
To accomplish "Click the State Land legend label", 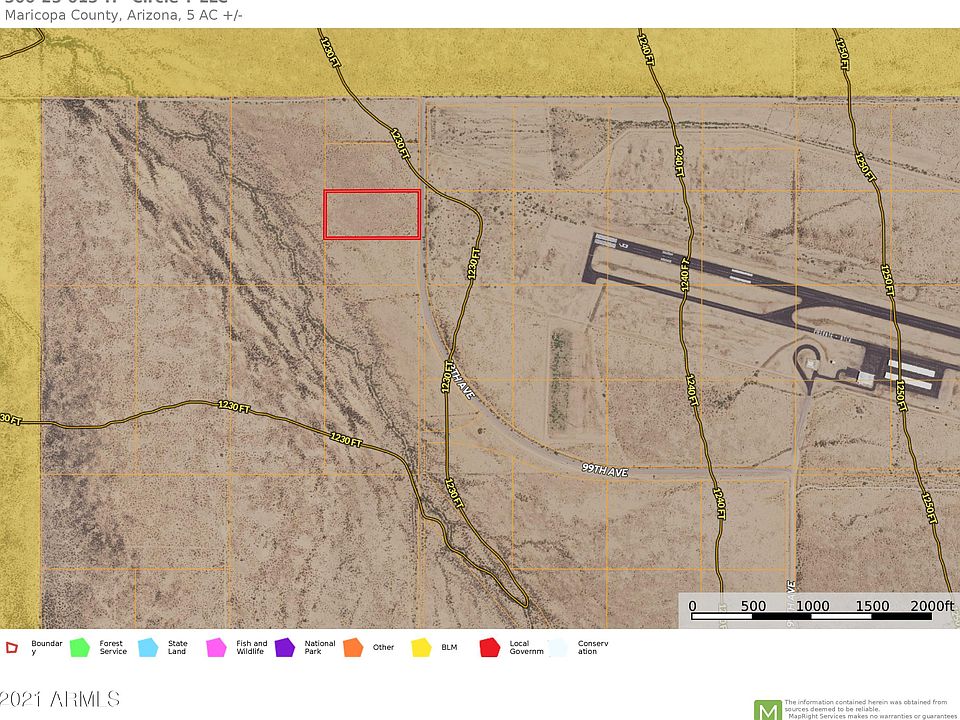I will point(178,647).
